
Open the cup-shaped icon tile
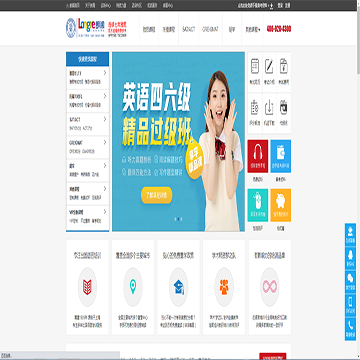(284, 114)
